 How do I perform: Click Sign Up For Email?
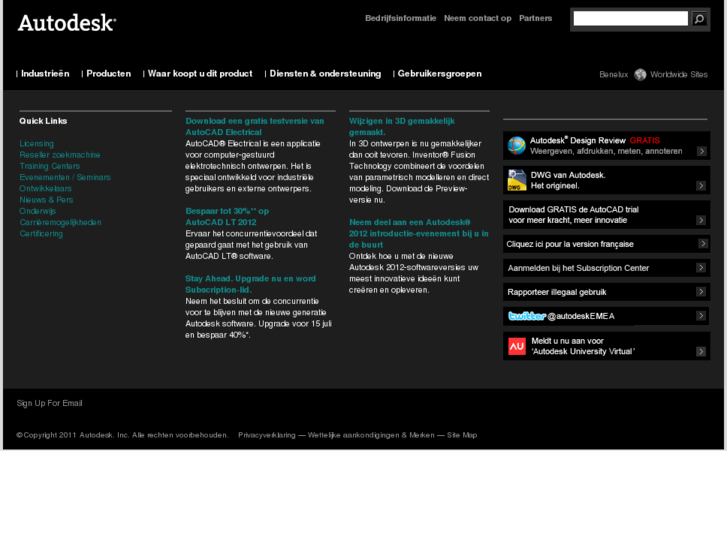point(50,403)
